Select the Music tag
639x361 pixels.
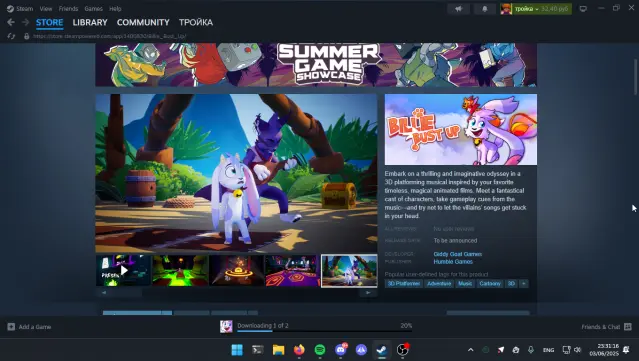465,284
